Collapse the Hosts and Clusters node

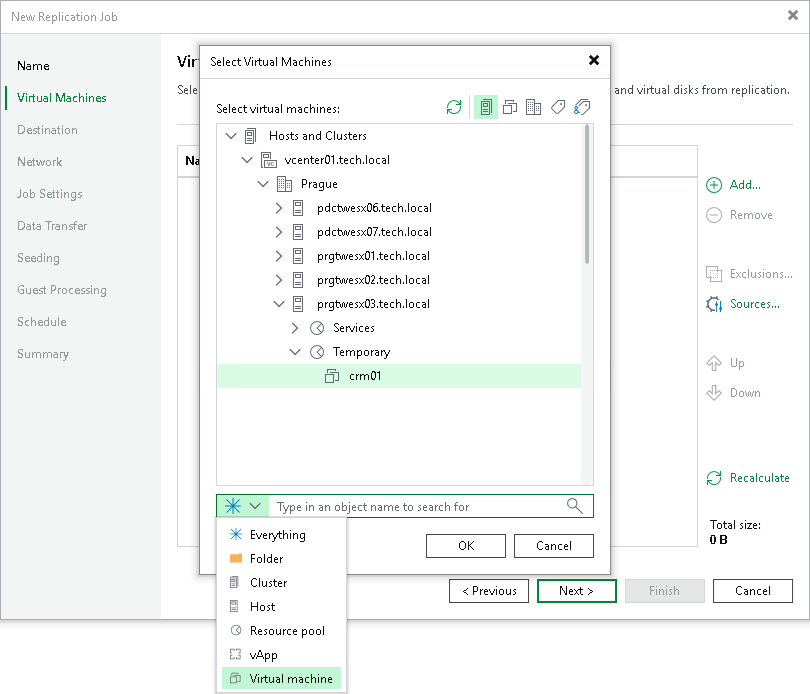pos(231,136)
